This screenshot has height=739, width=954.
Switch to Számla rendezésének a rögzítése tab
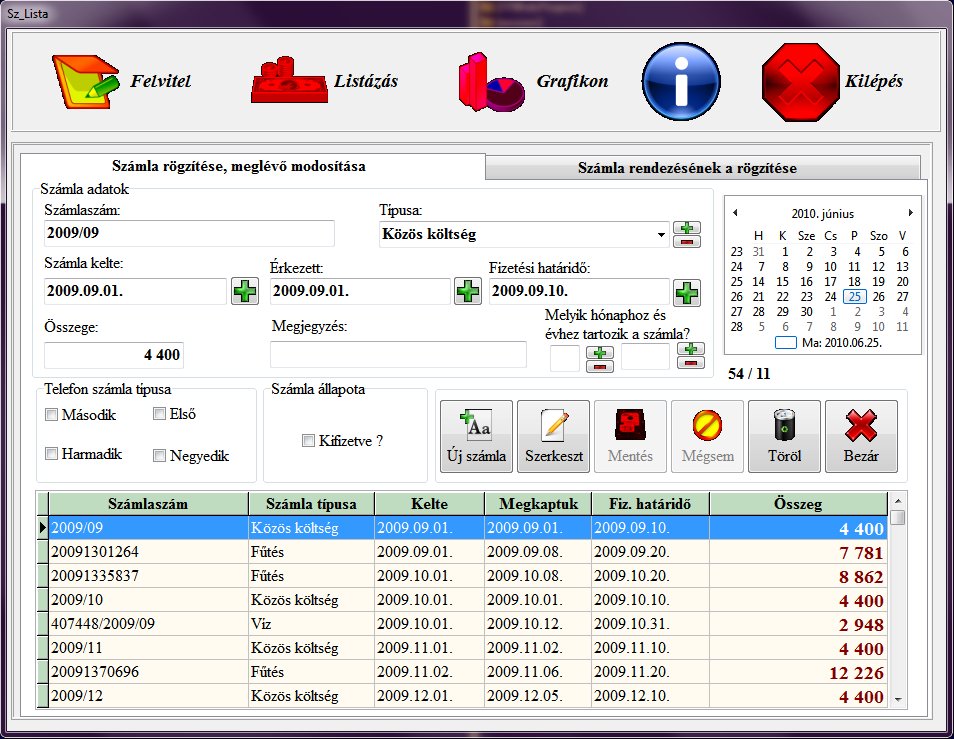pos(701,168)
